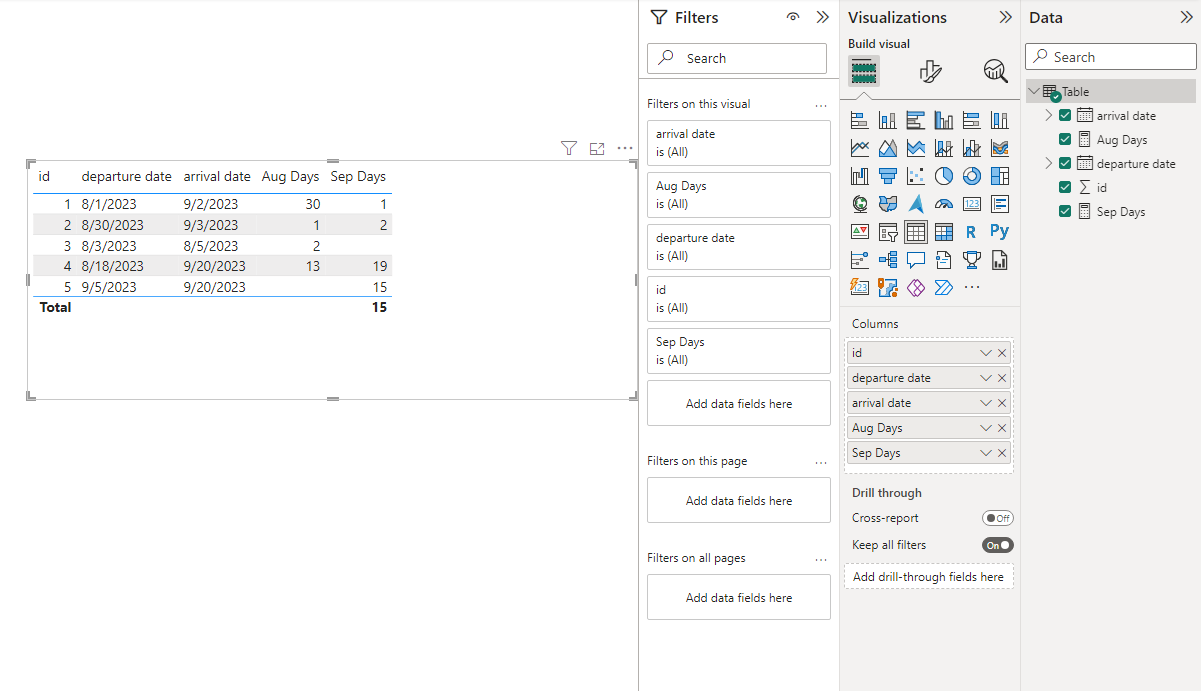This screenshot has width=1201, height=691.
Task: Insert an R script visual
Action: pos(971,232)
